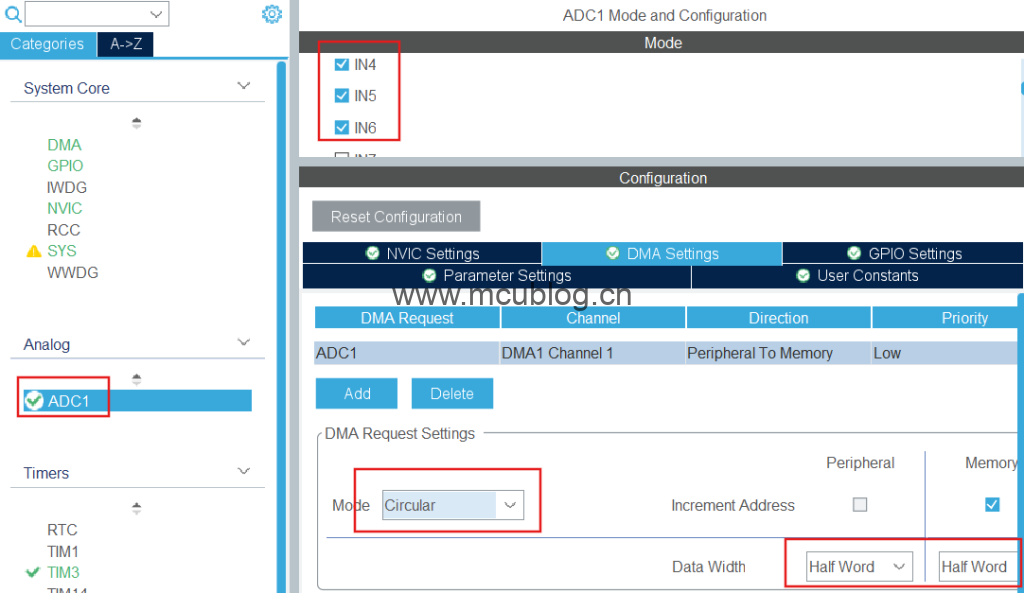Switch to the A->Z tab

(125, 44)
